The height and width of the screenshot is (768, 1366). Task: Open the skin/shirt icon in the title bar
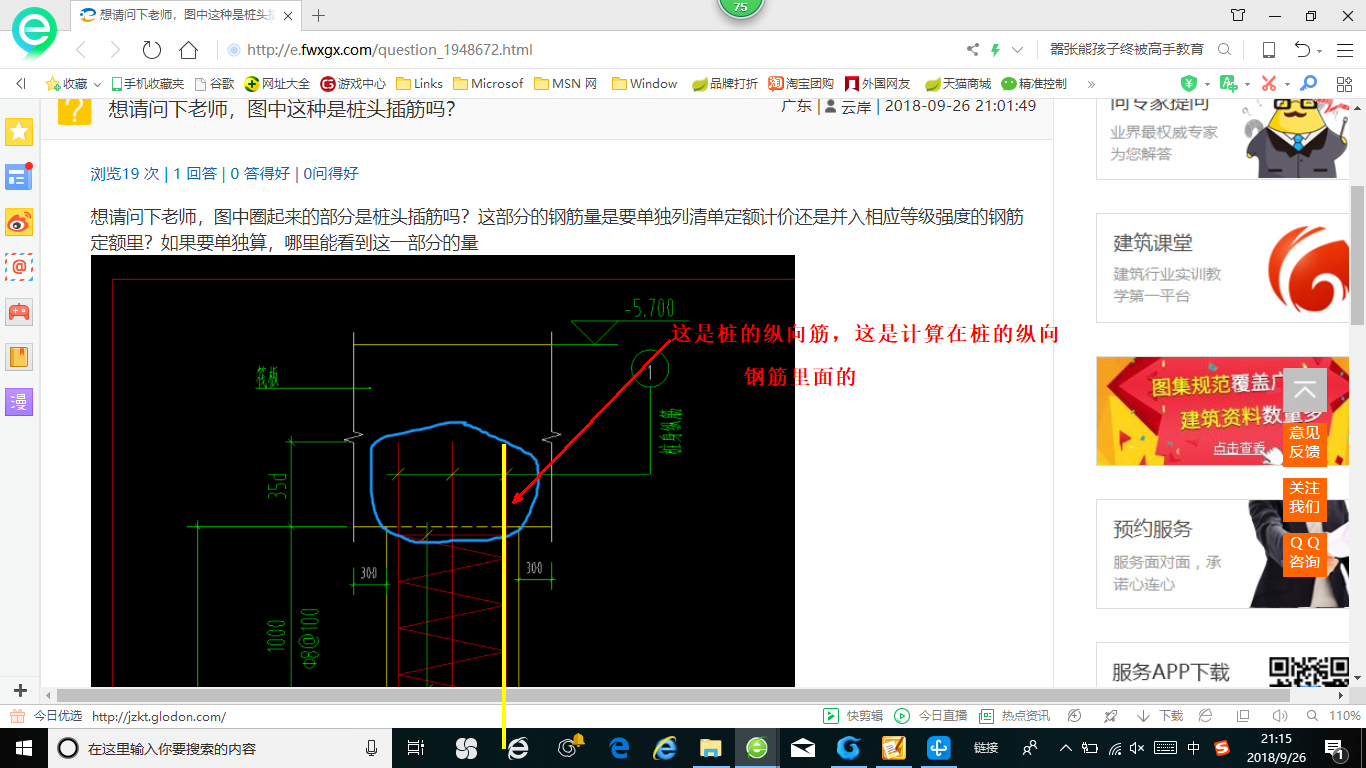click(1238, 16)
